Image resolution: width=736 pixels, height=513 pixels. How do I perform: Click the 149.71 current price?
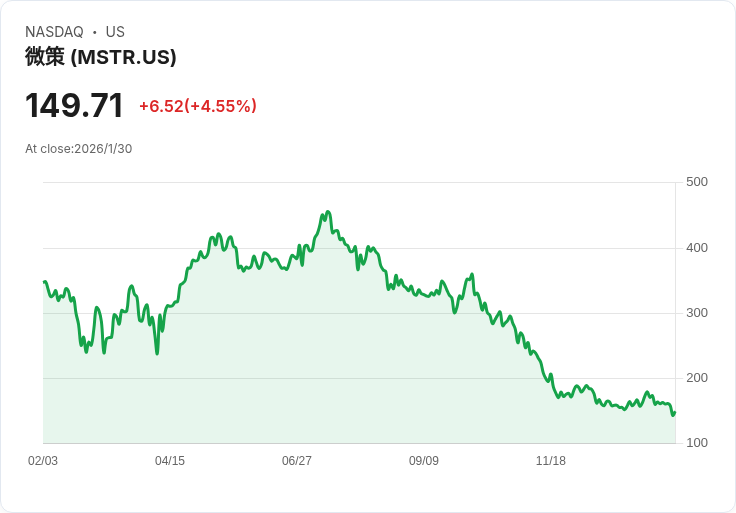(74, 105)
